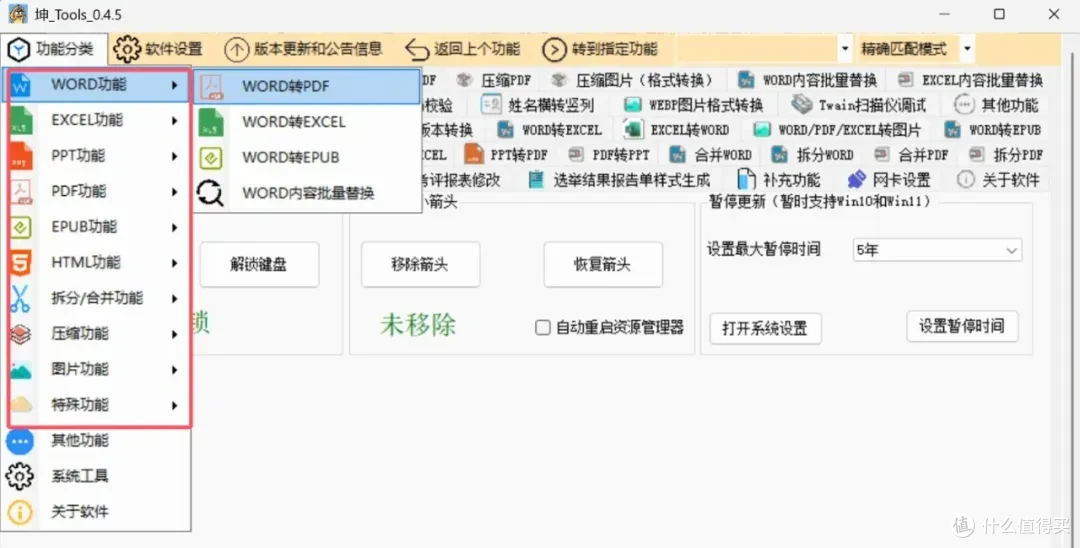Viewport: 1080px width, 548px height.
Task: Click the hexagon icon beside 功能分类
Action: 19,50
